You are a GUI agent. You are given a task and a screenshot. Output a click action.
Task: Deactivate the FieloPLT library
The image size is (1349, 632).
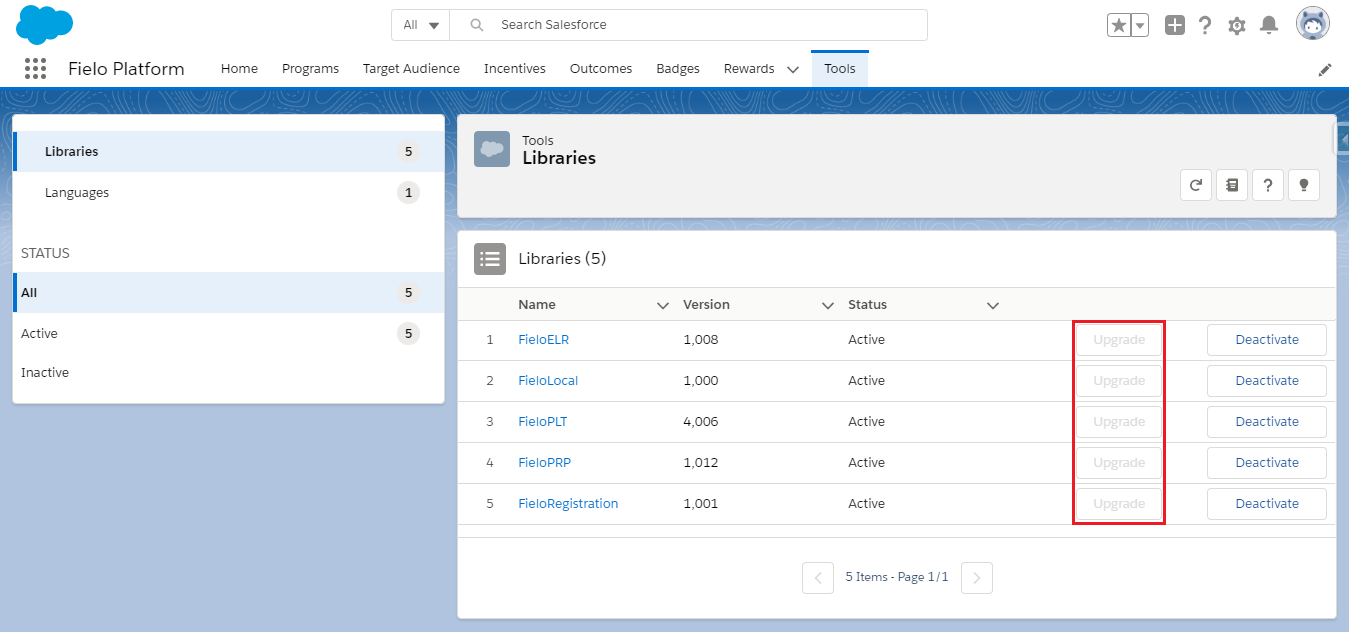tap(1267, 422)
